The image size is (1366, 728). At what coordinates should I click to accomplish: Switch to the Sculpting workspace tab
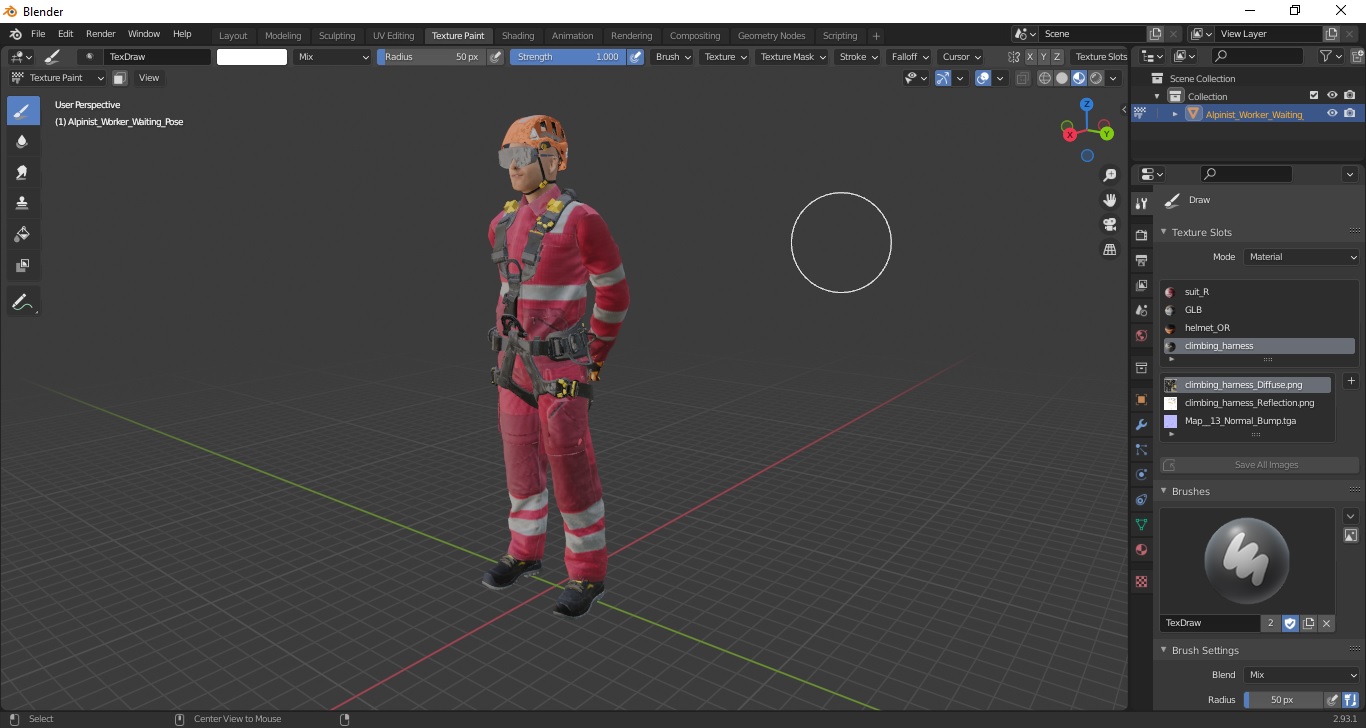click(337, 36)
